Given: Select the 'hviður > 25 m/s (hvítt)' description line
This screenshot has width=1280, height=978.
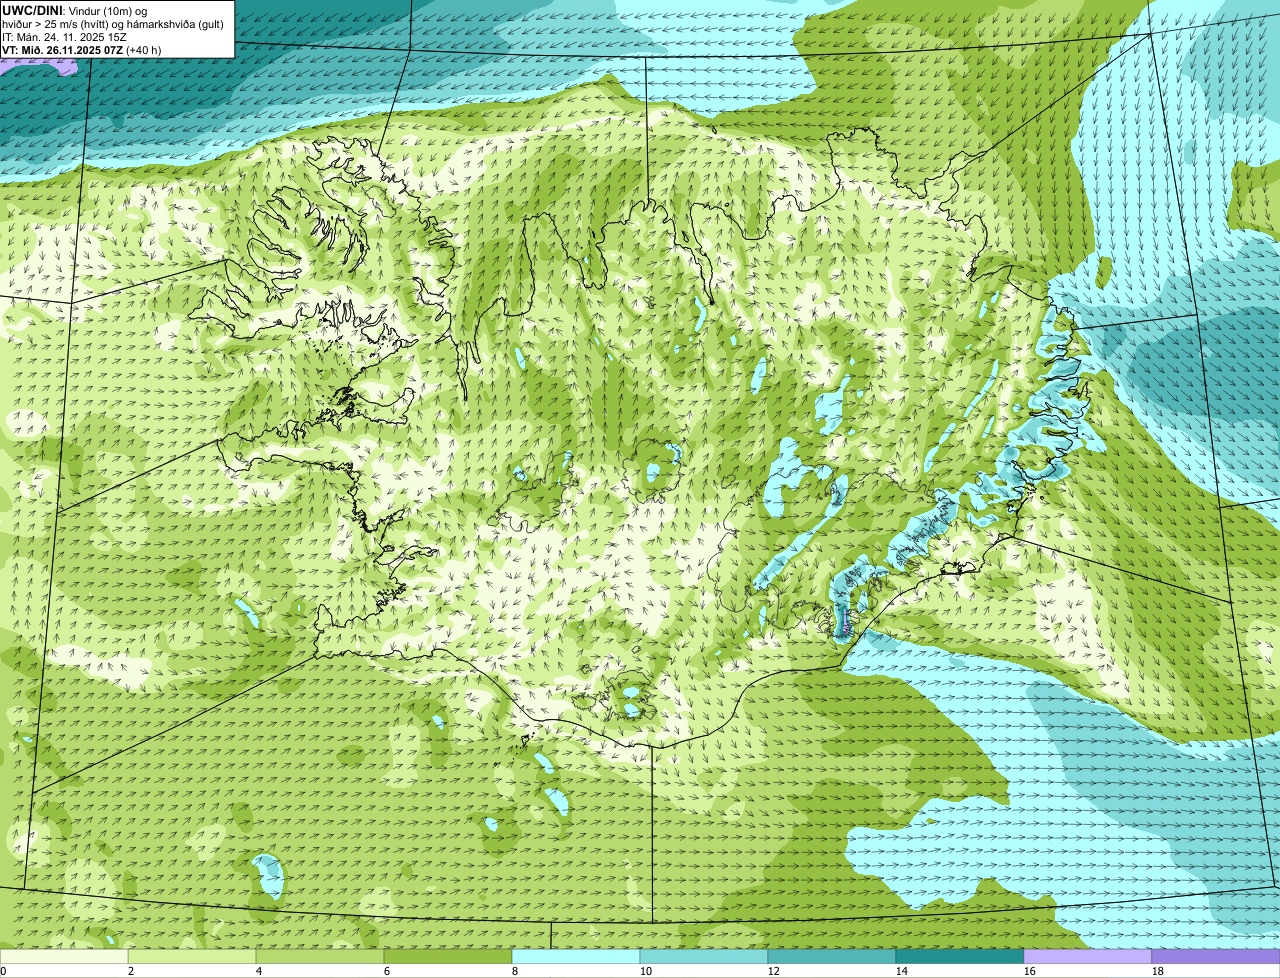Looking at the screenshot, I should click(114, 23).
